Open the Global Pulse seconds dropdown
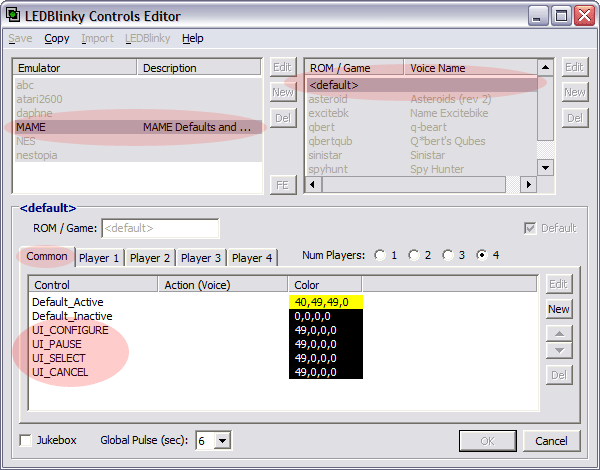The height and width of the screenshot is (470, 600). coord(222,441)
